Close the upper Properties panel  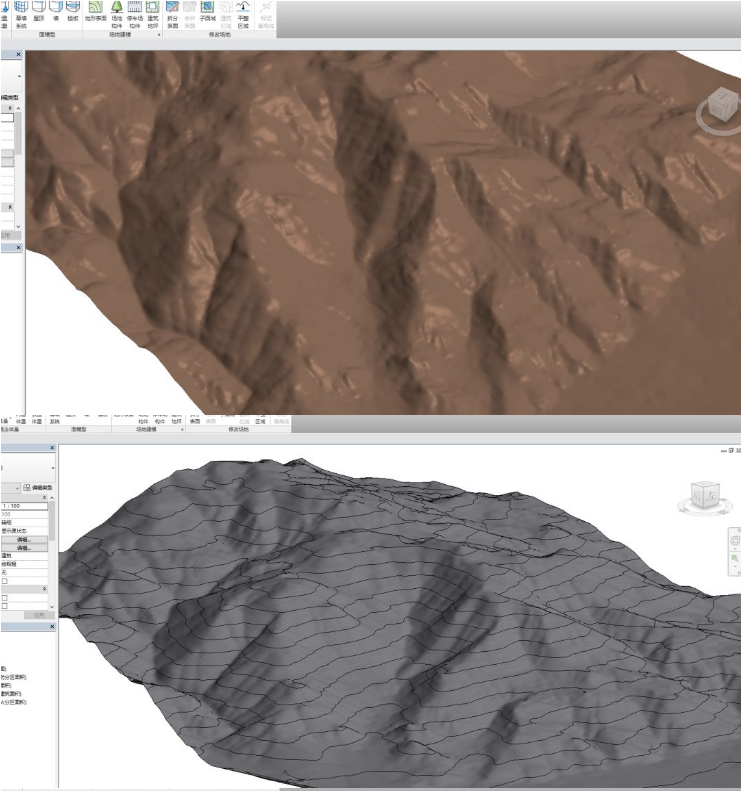click(x=19, y=54)
